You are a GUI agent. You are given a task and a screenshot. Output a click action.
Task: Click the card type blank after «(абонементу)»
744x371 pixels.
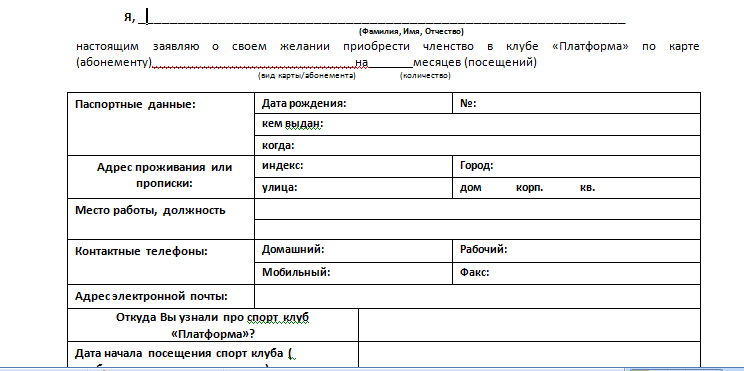pos(253,63)
